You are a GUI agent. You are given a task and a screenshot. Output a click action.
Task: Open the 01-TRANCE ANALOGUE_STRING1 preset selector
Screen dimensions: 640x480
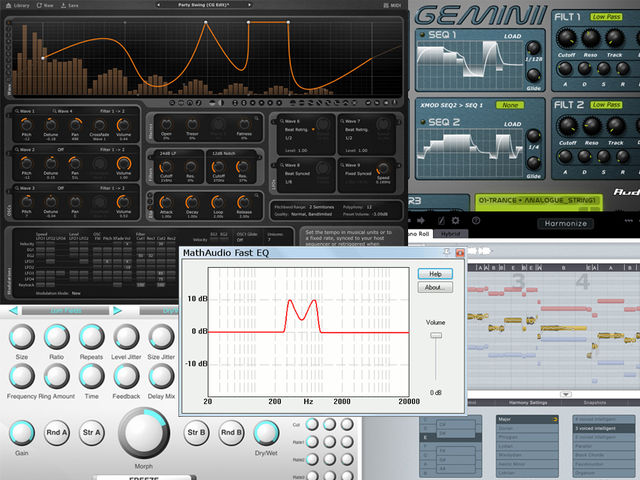point(538,200)
